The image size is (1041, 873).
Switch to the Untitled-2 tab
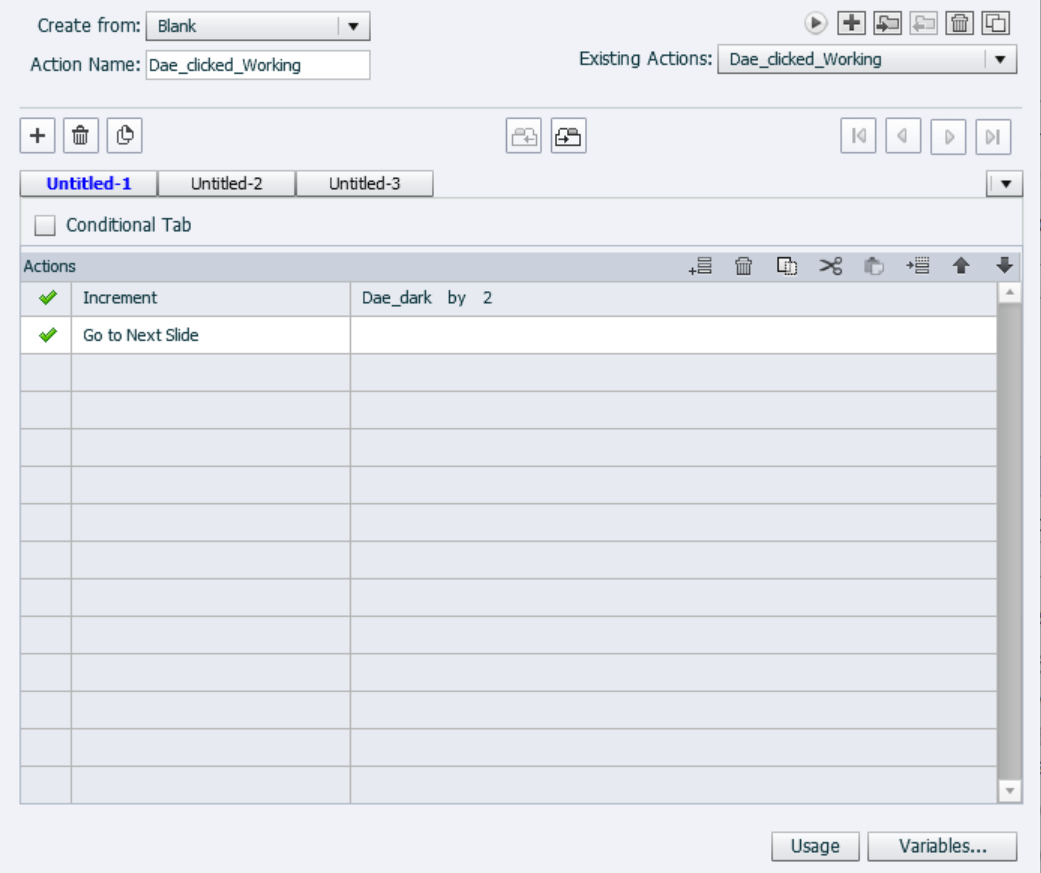point(227,184)
